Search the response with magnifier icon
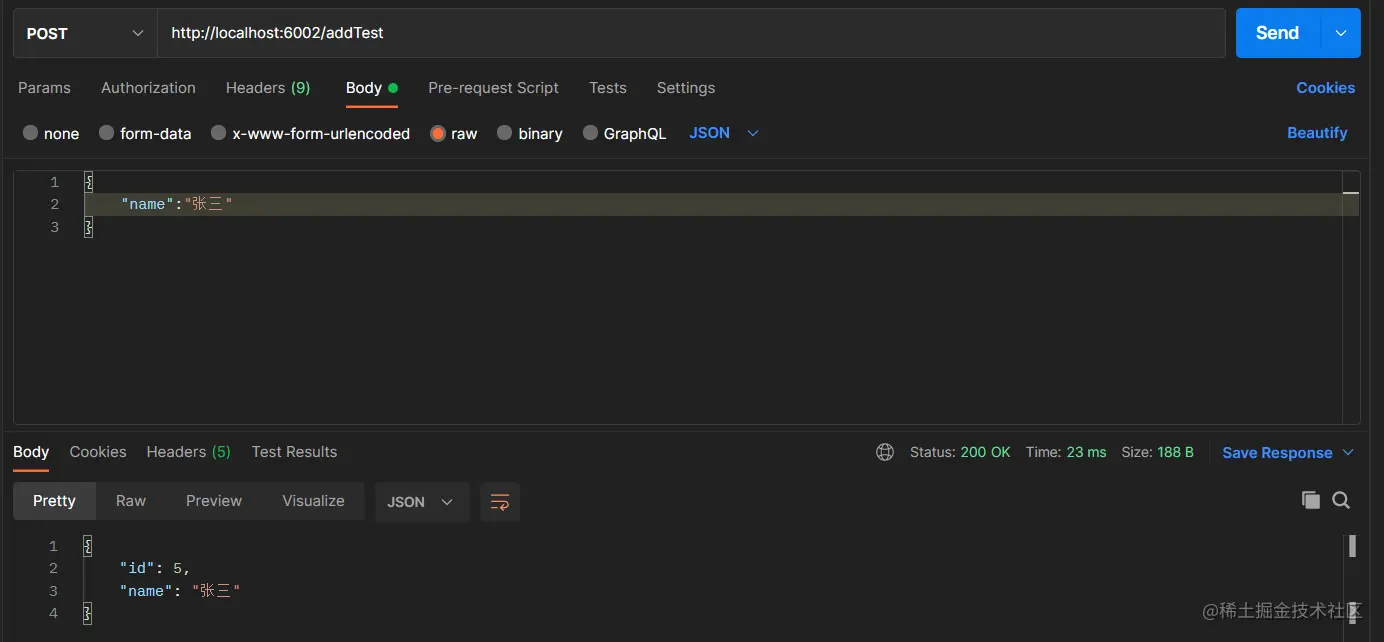1384x642 pixels. click(1341, 500)
